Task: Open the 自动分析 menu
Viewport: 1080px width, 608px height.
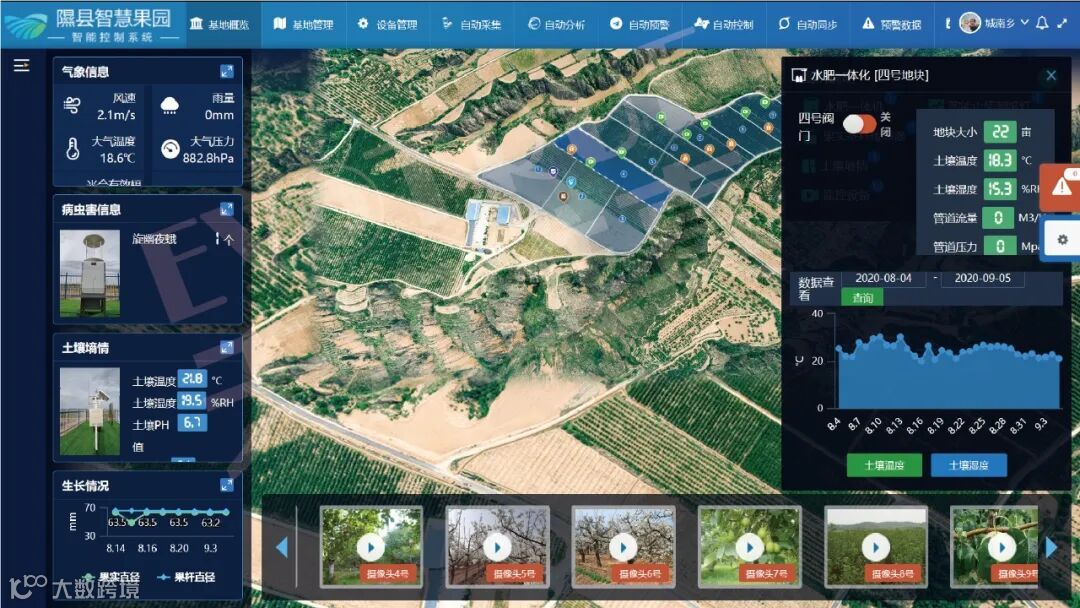Action: (556, 24)
